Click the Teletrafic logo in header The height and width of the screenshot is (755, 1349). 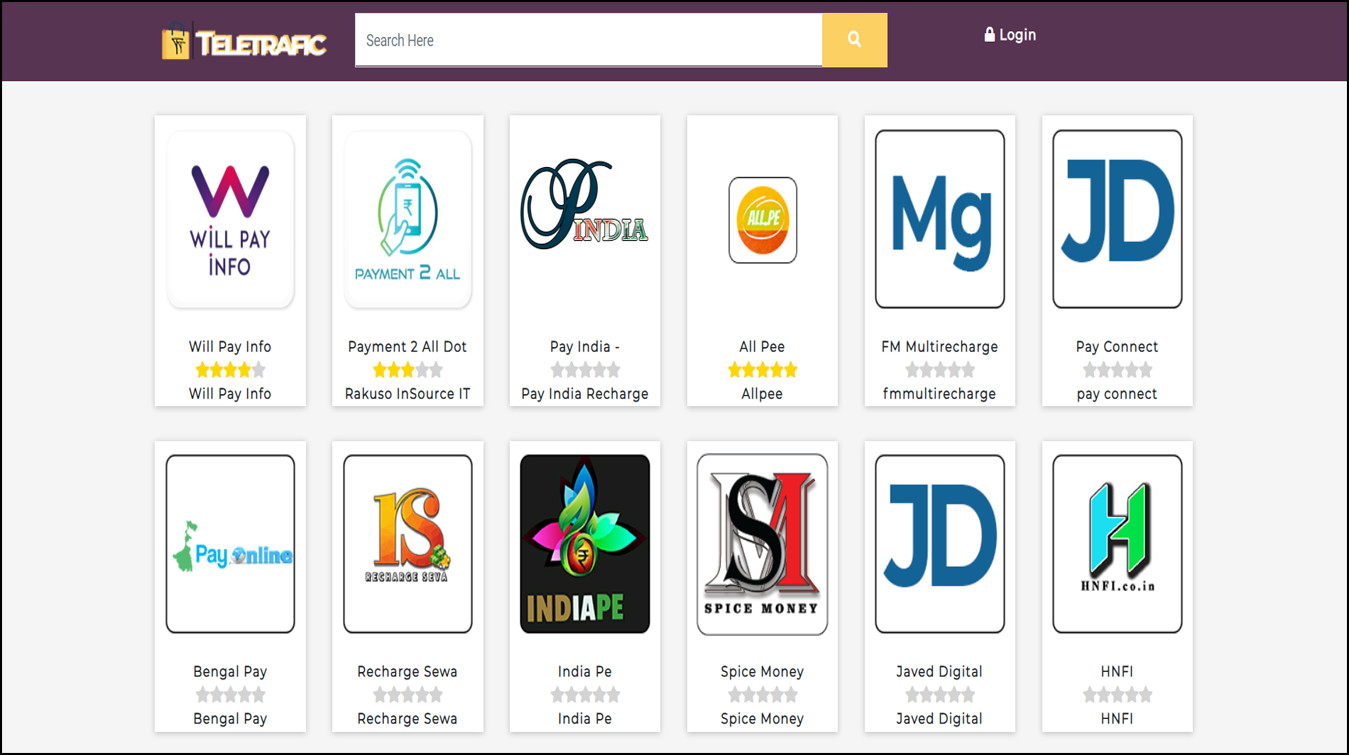(x=244, y=42)
